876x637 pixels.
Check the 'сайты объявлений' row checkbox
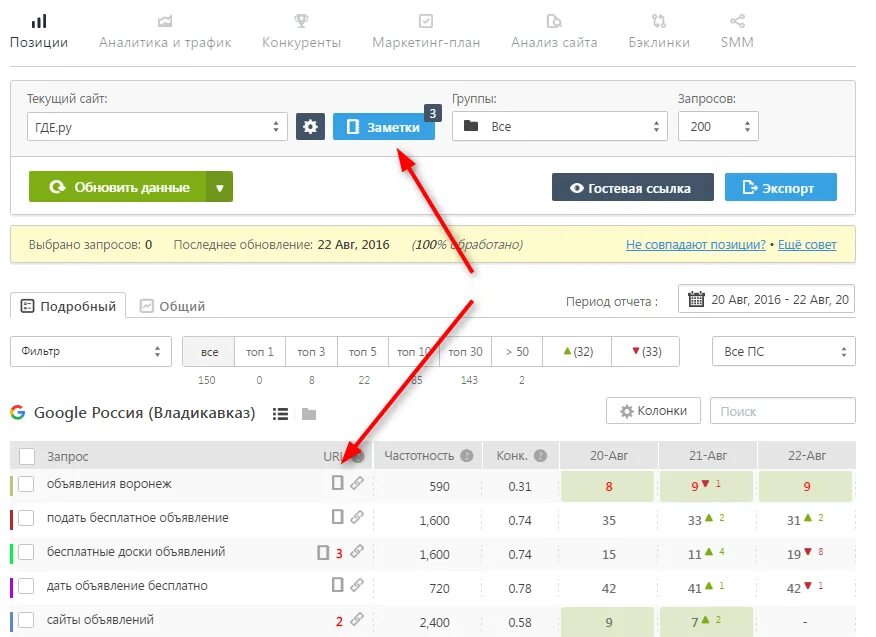26,620
